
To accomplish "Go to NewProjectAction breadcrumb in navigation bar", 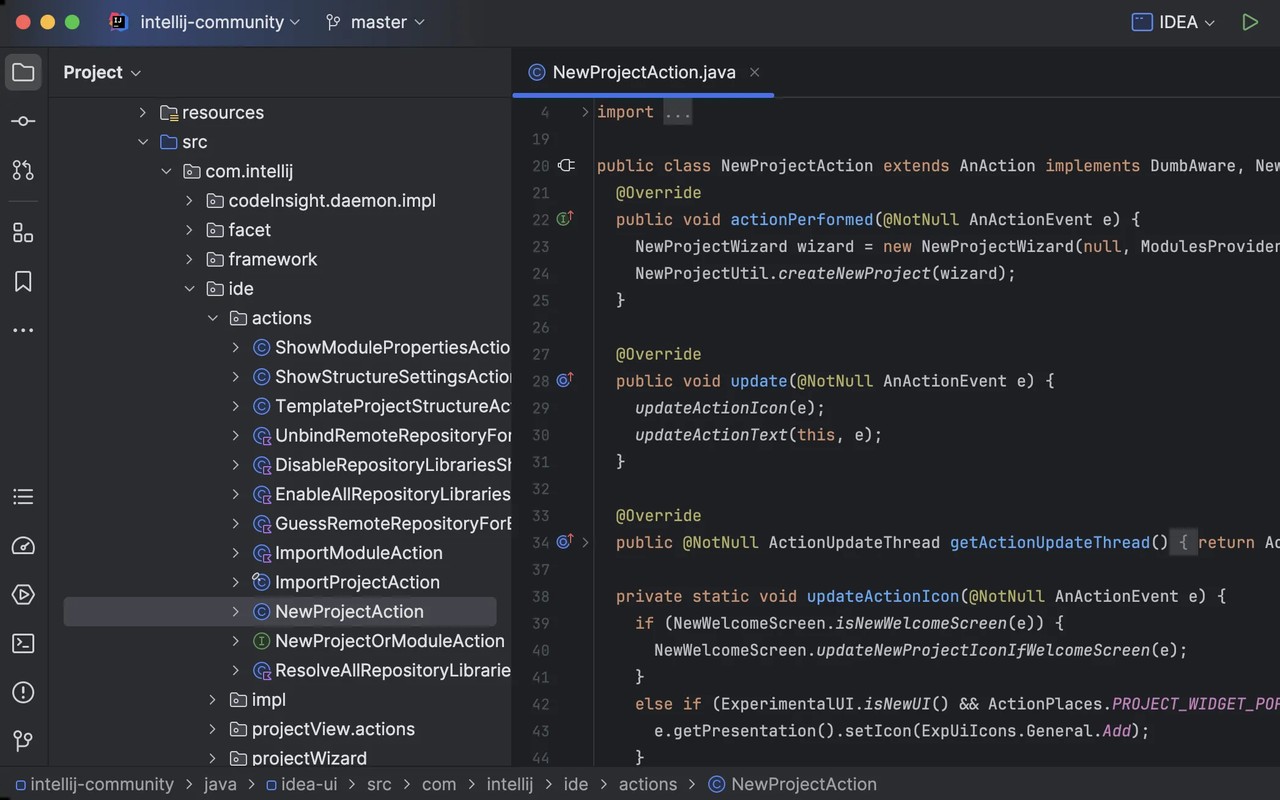I will click(792, 784).
